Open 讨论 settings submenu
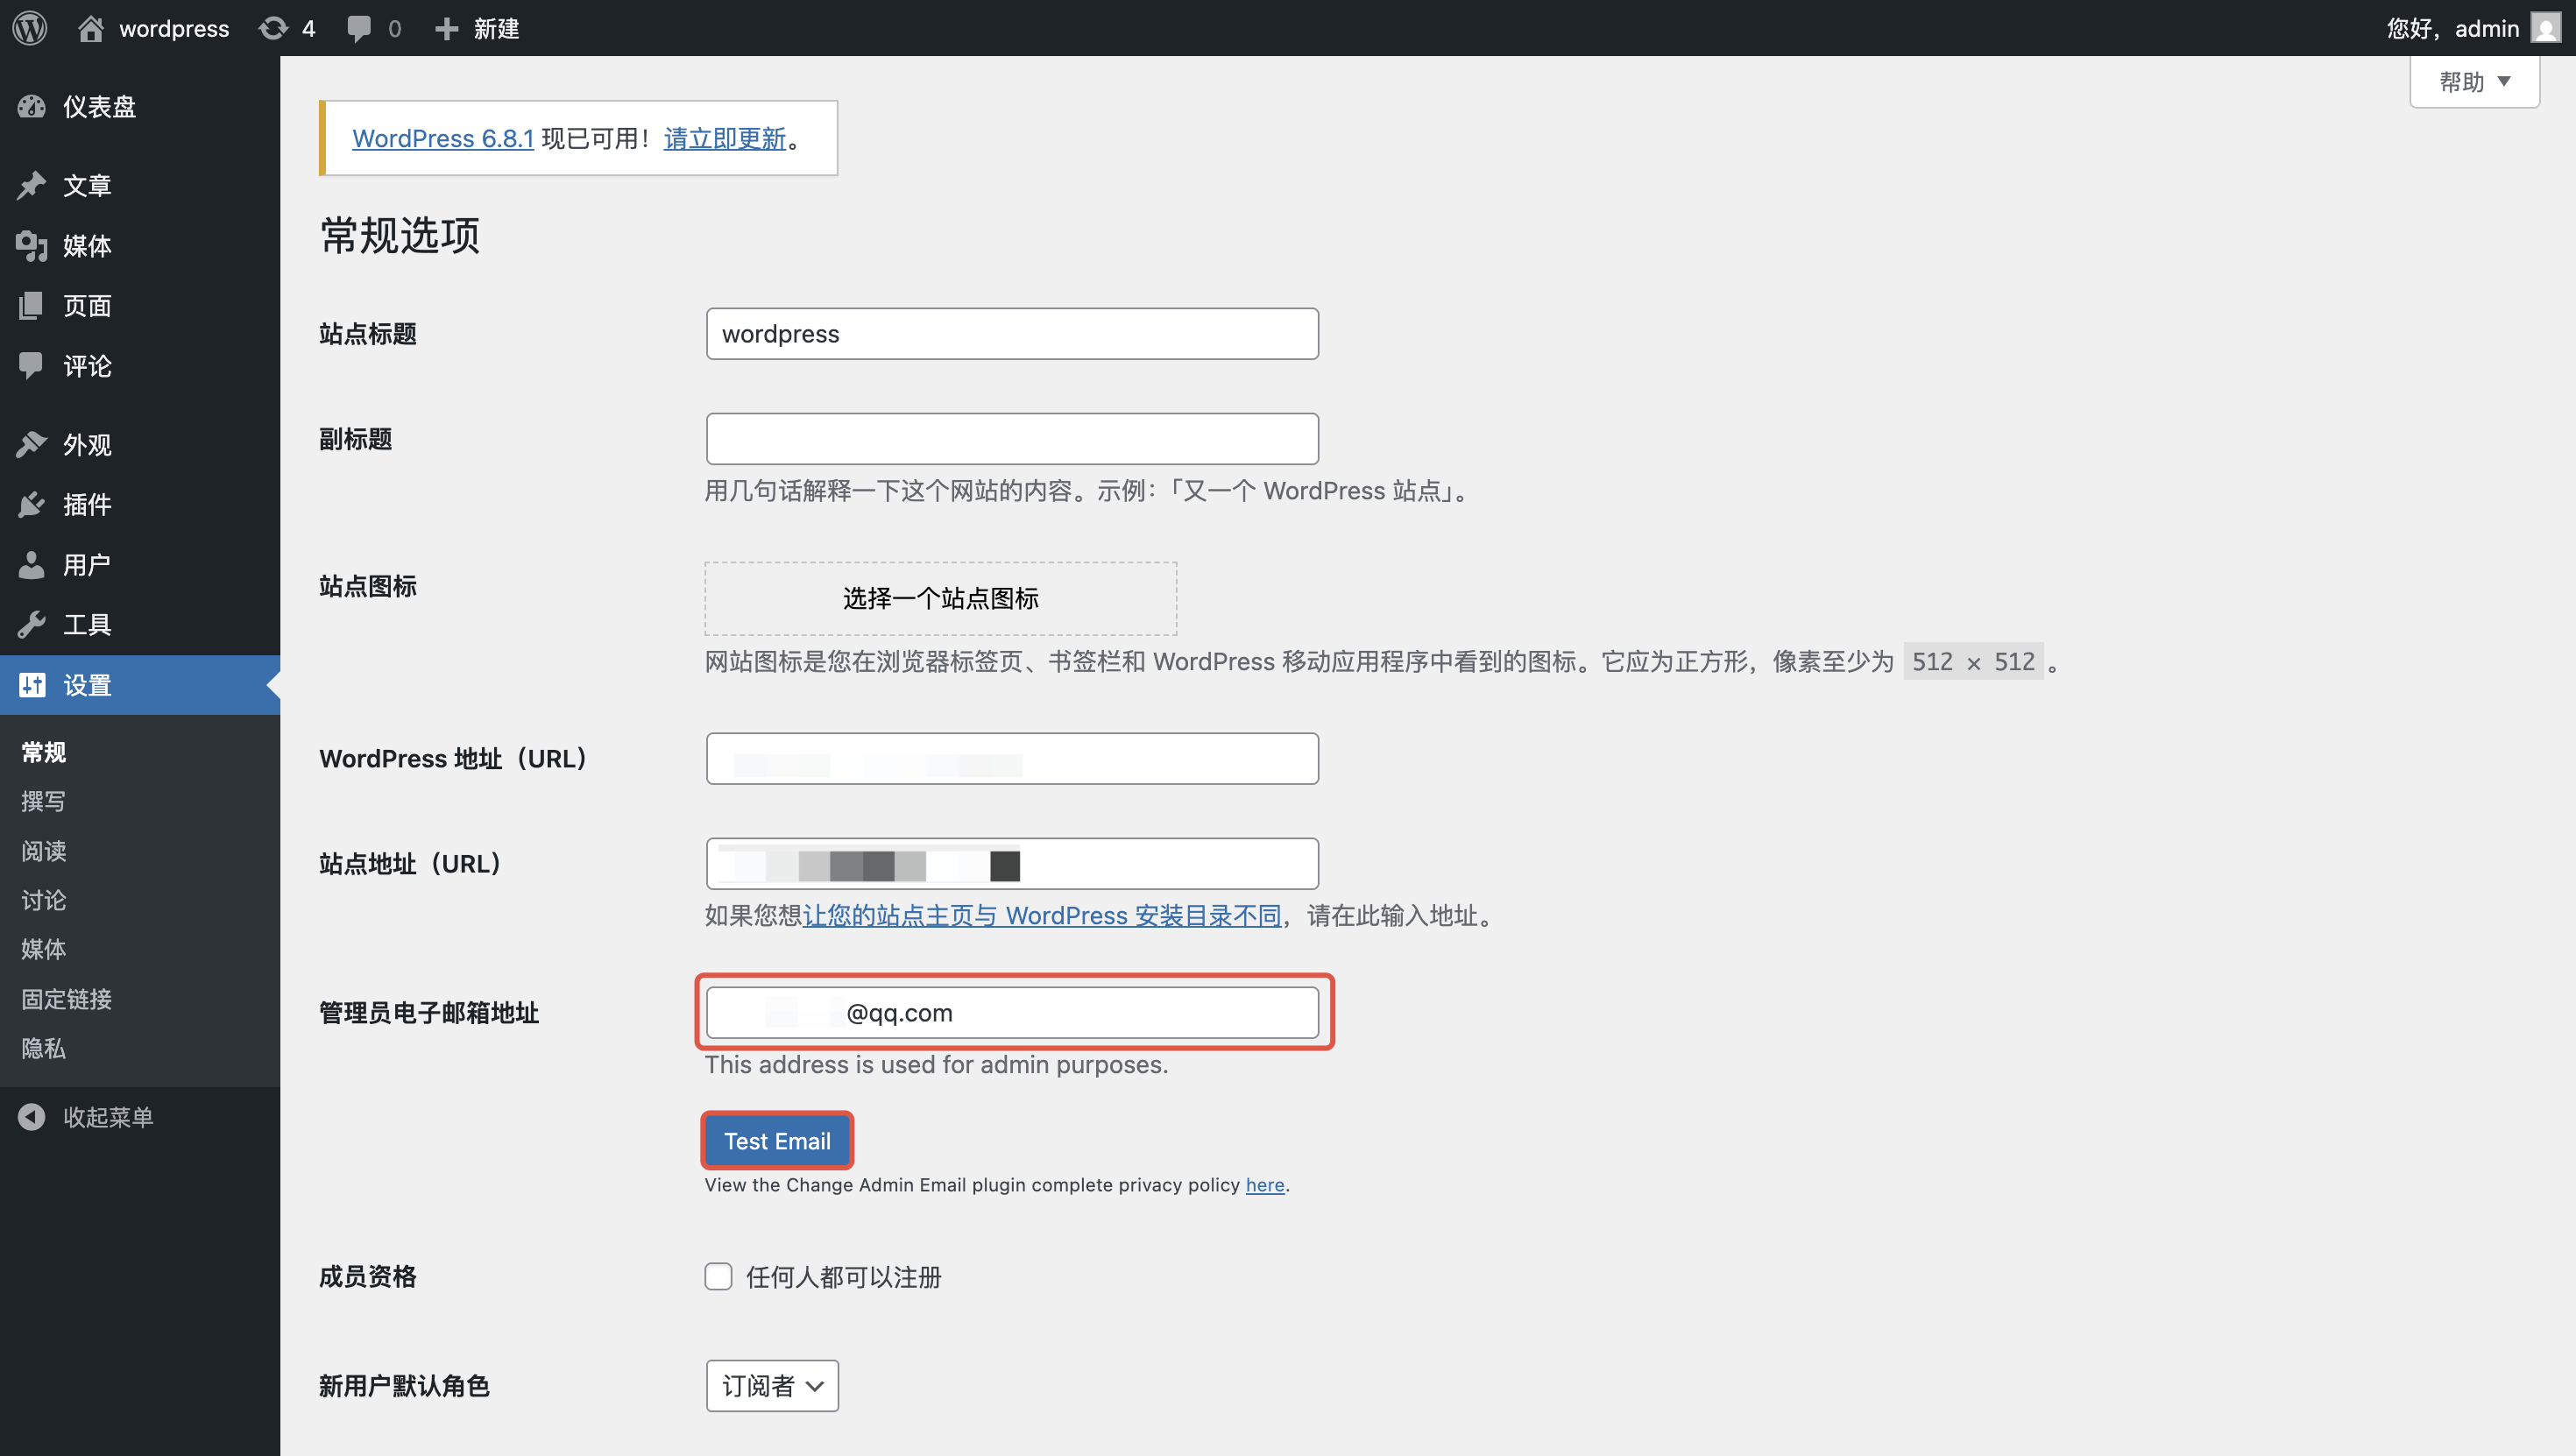 tap(44, 900)
